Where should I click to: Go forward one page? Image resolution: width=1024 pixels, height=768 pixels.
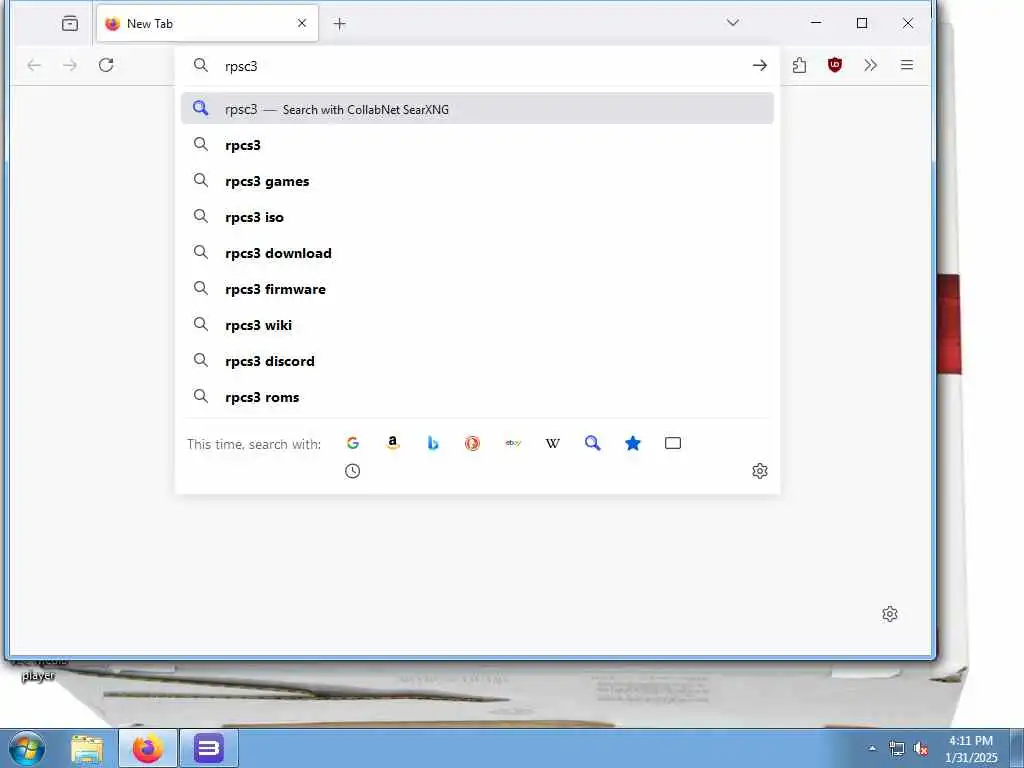(x=70, y=65)
